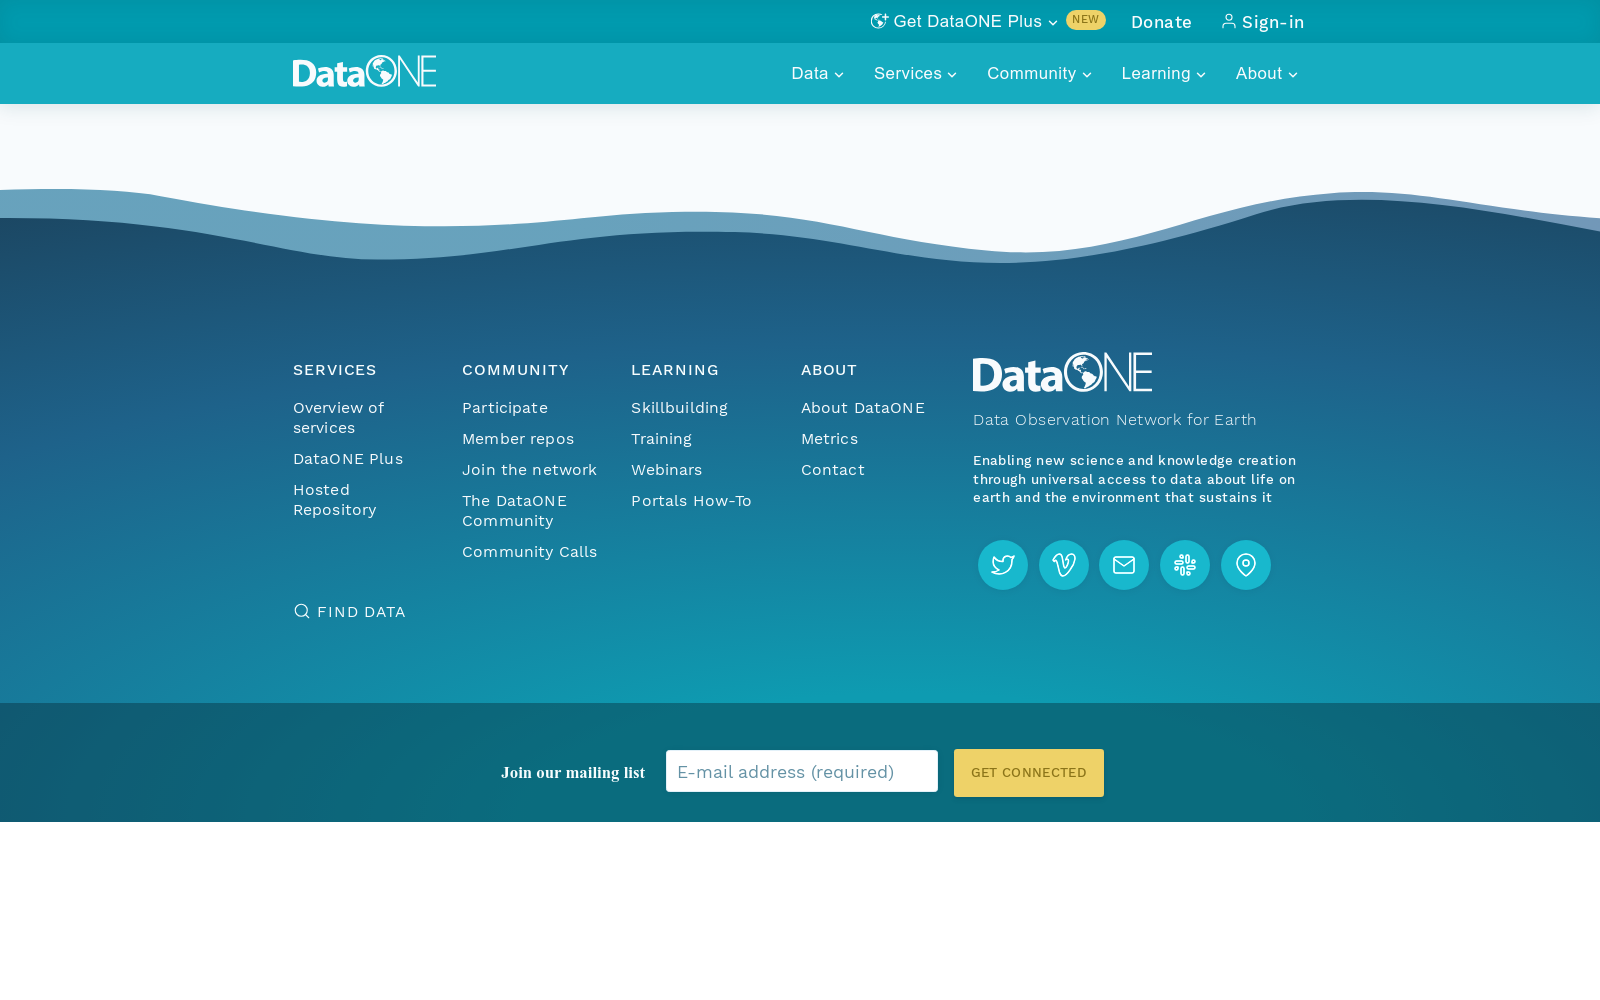Image resolution: width=1600 pixels, height=1000 pixels.
Task: Select Join the network link
Action: pyautogui.click(x=529, y=470)
